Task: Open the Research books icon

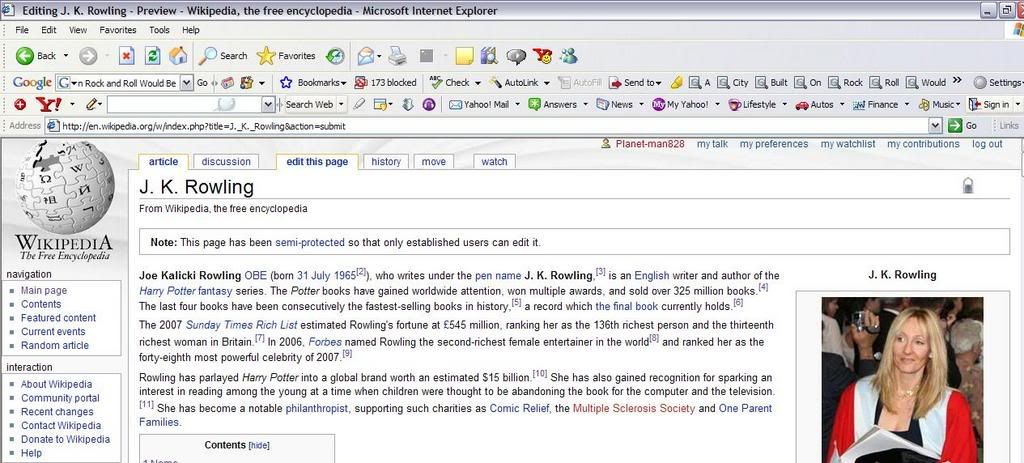Action: pos(488,56)
